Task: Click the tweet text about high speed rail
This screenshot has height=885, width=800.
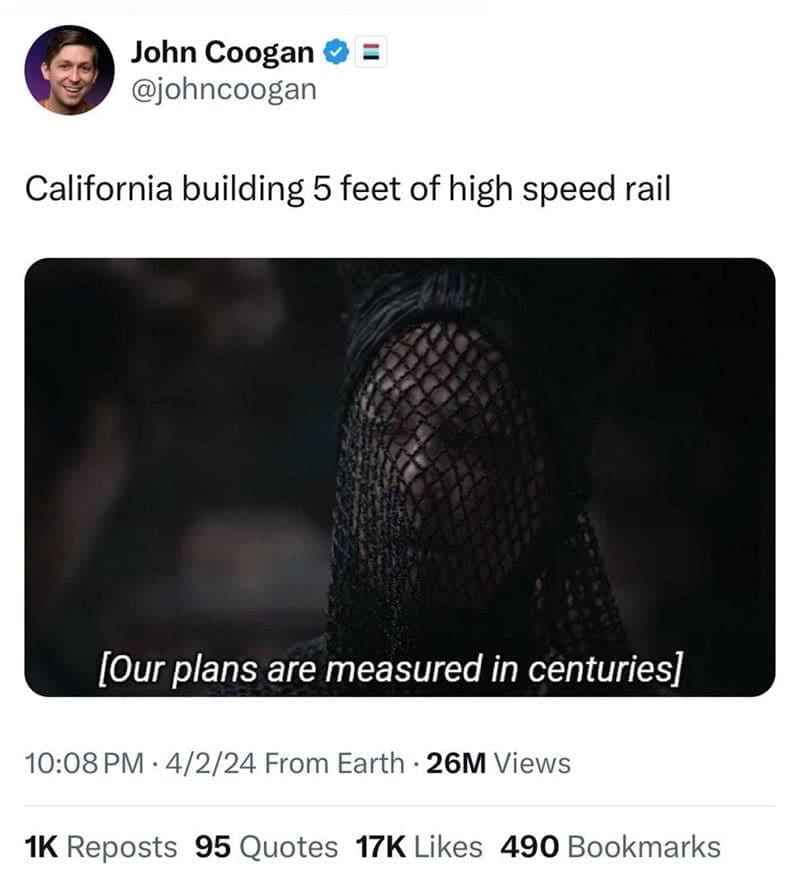Action: [347, 188]
